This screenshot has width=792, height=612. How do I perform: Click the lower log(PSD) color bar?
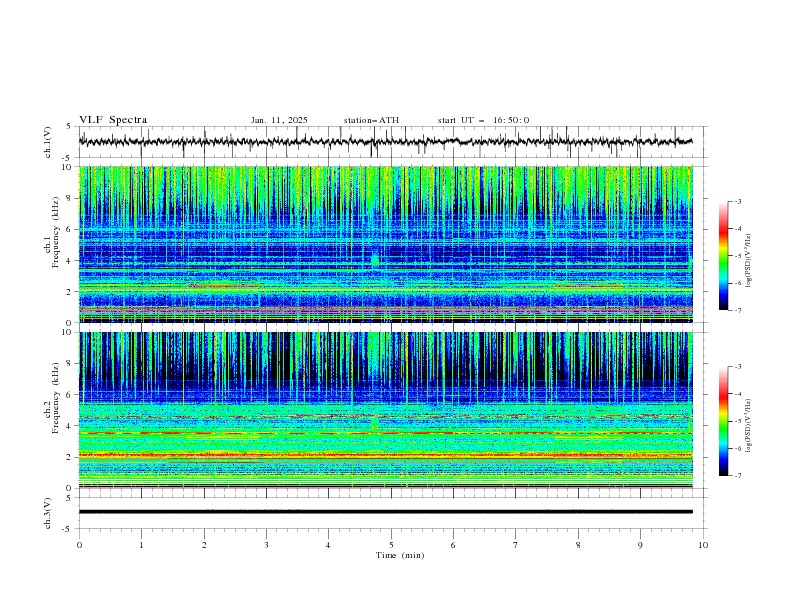pyautogui.click(x=723, y=421)
